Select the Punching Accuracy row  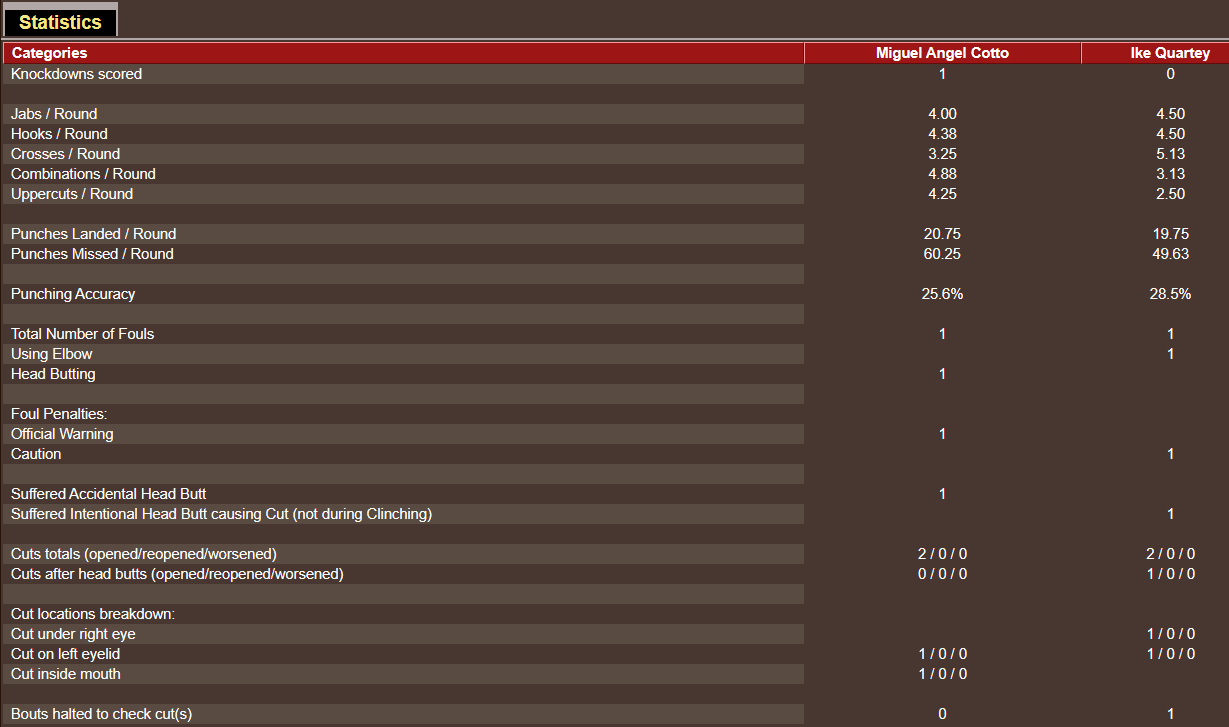pos(71,293)
